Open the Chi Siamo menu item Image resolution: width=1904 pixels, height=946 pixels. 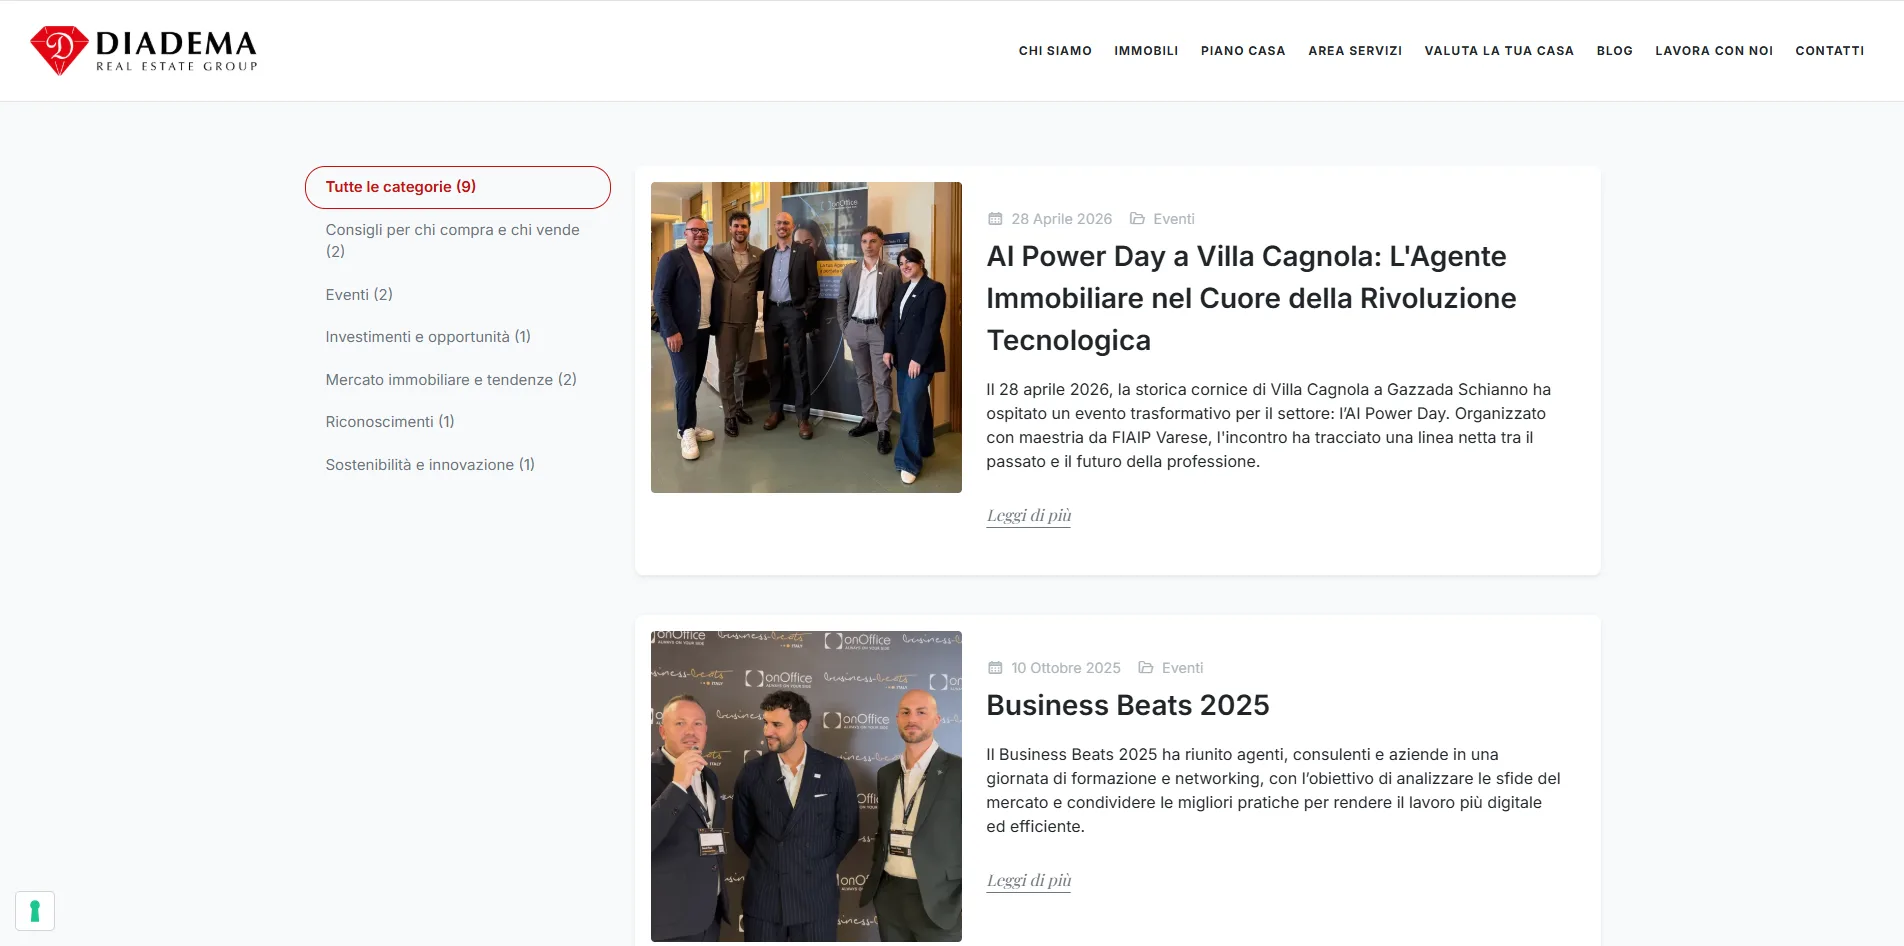1055,51
